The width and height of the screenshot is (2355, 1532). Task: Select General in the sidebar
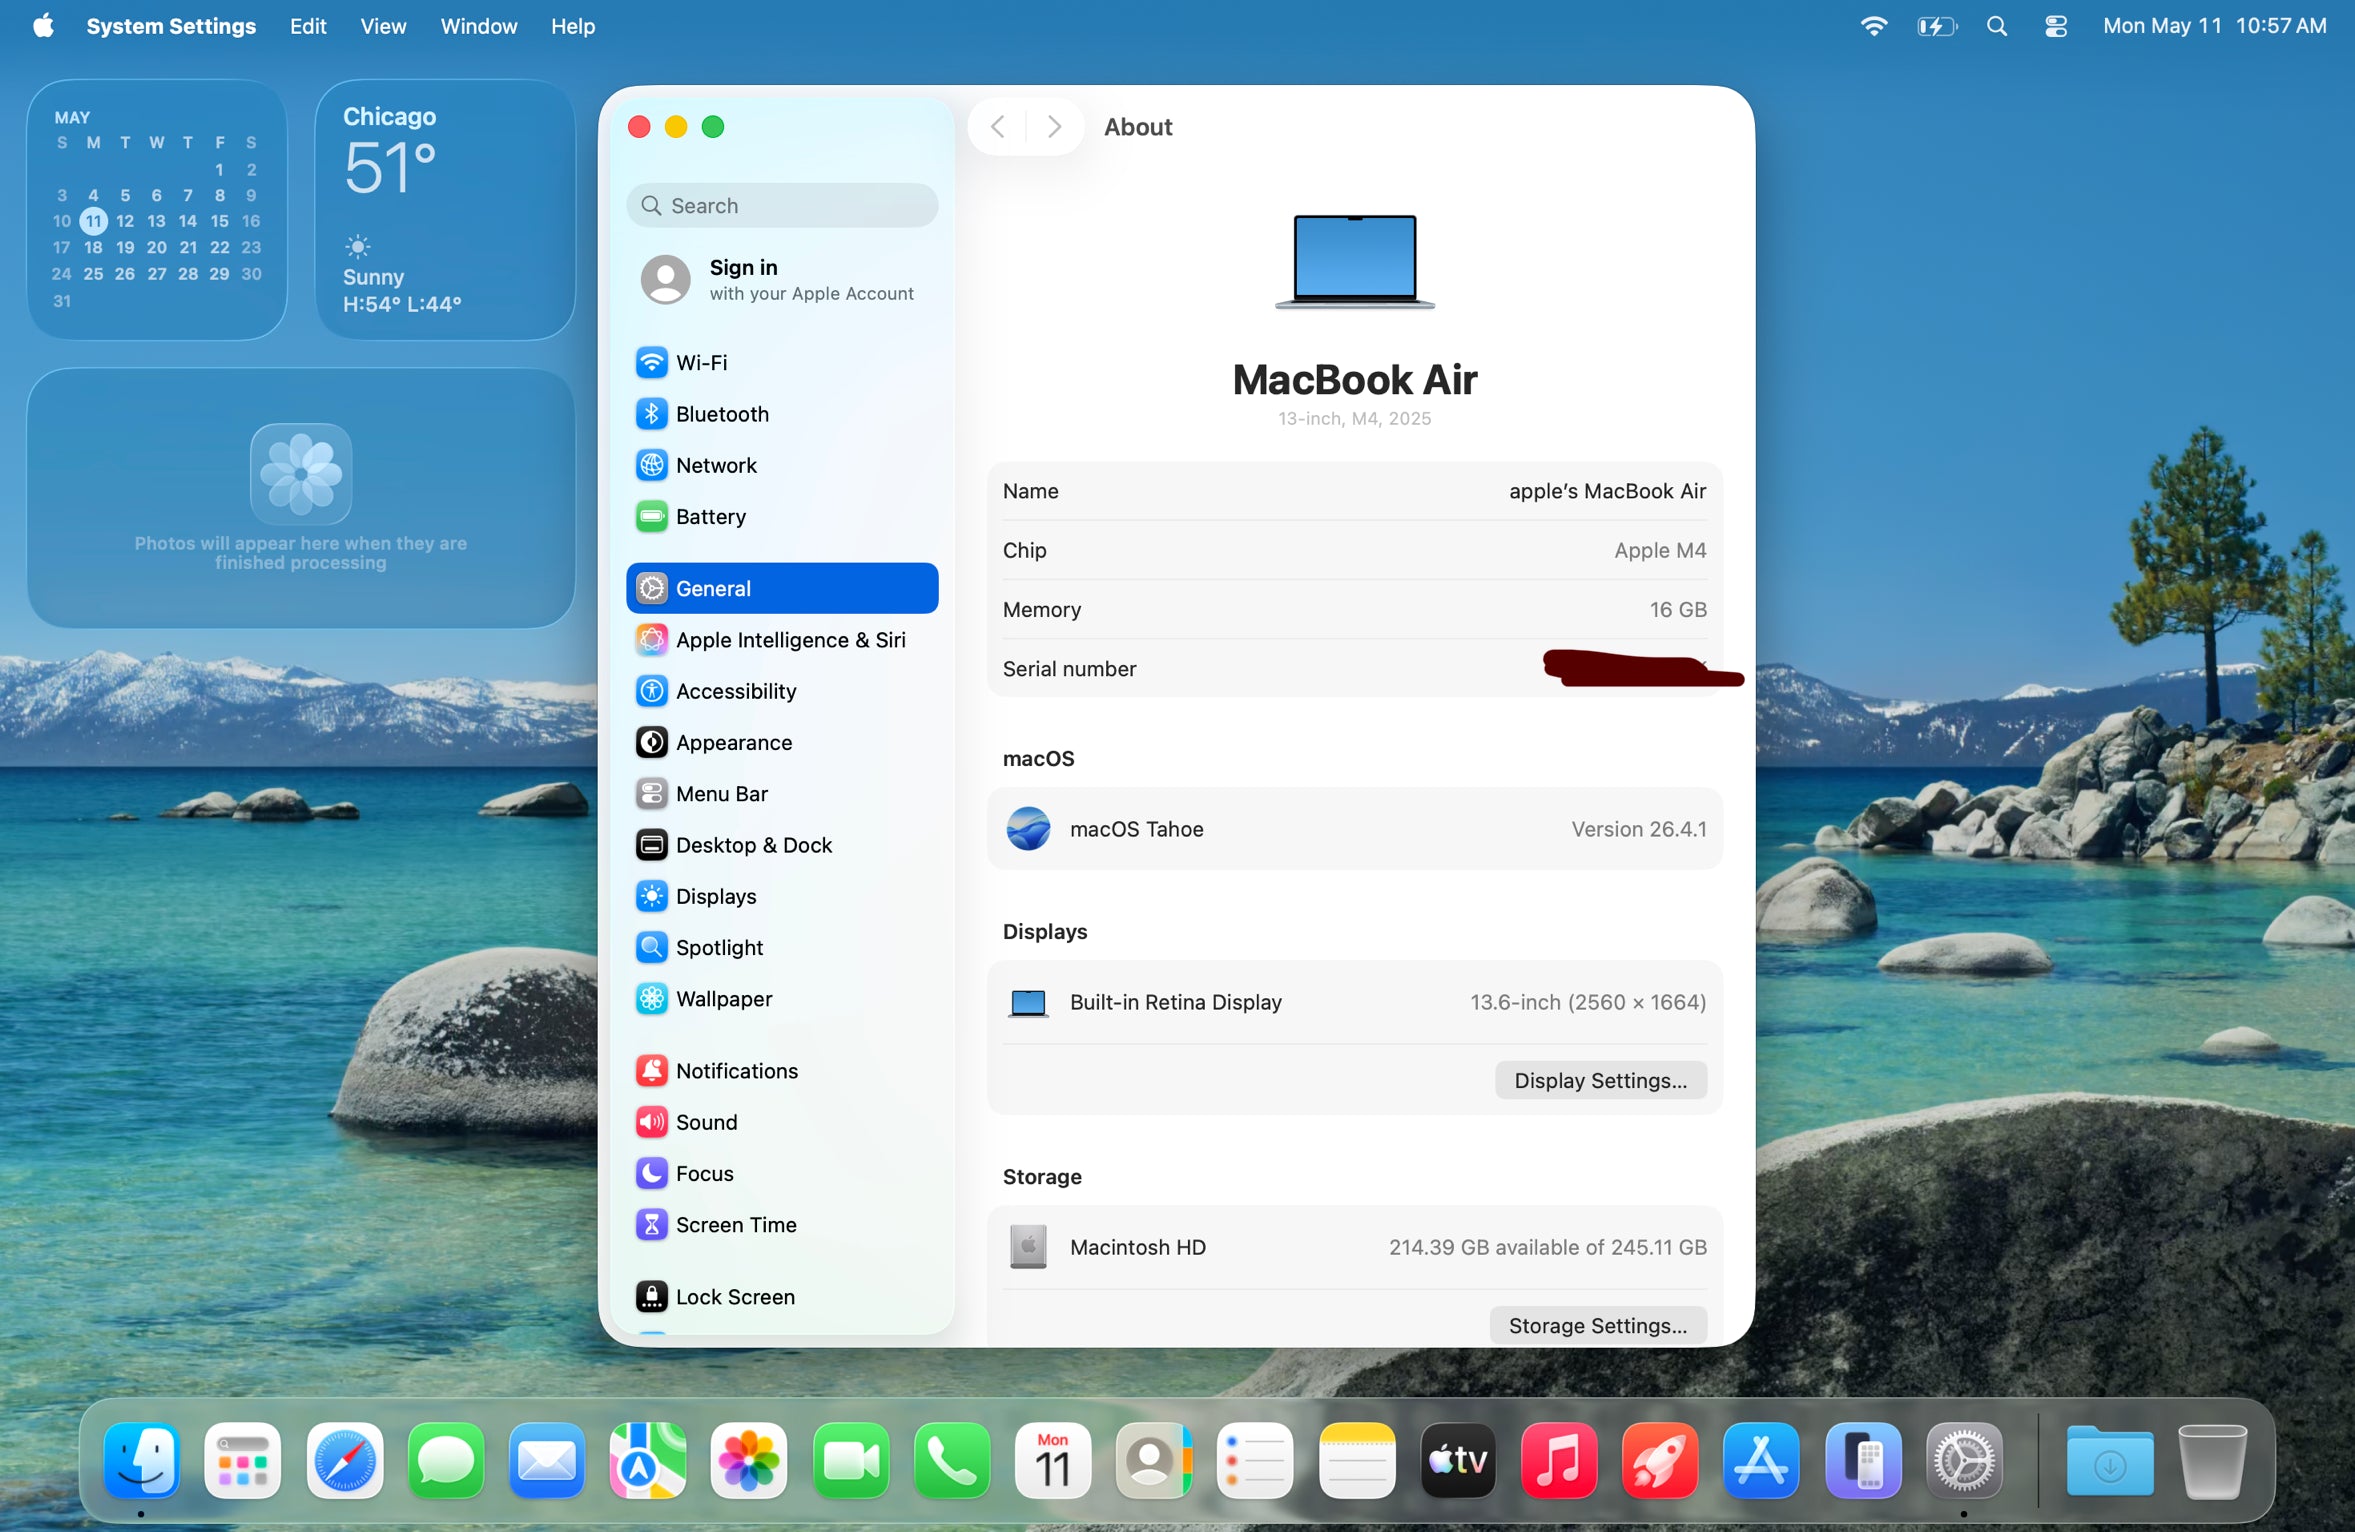point(782,588)
